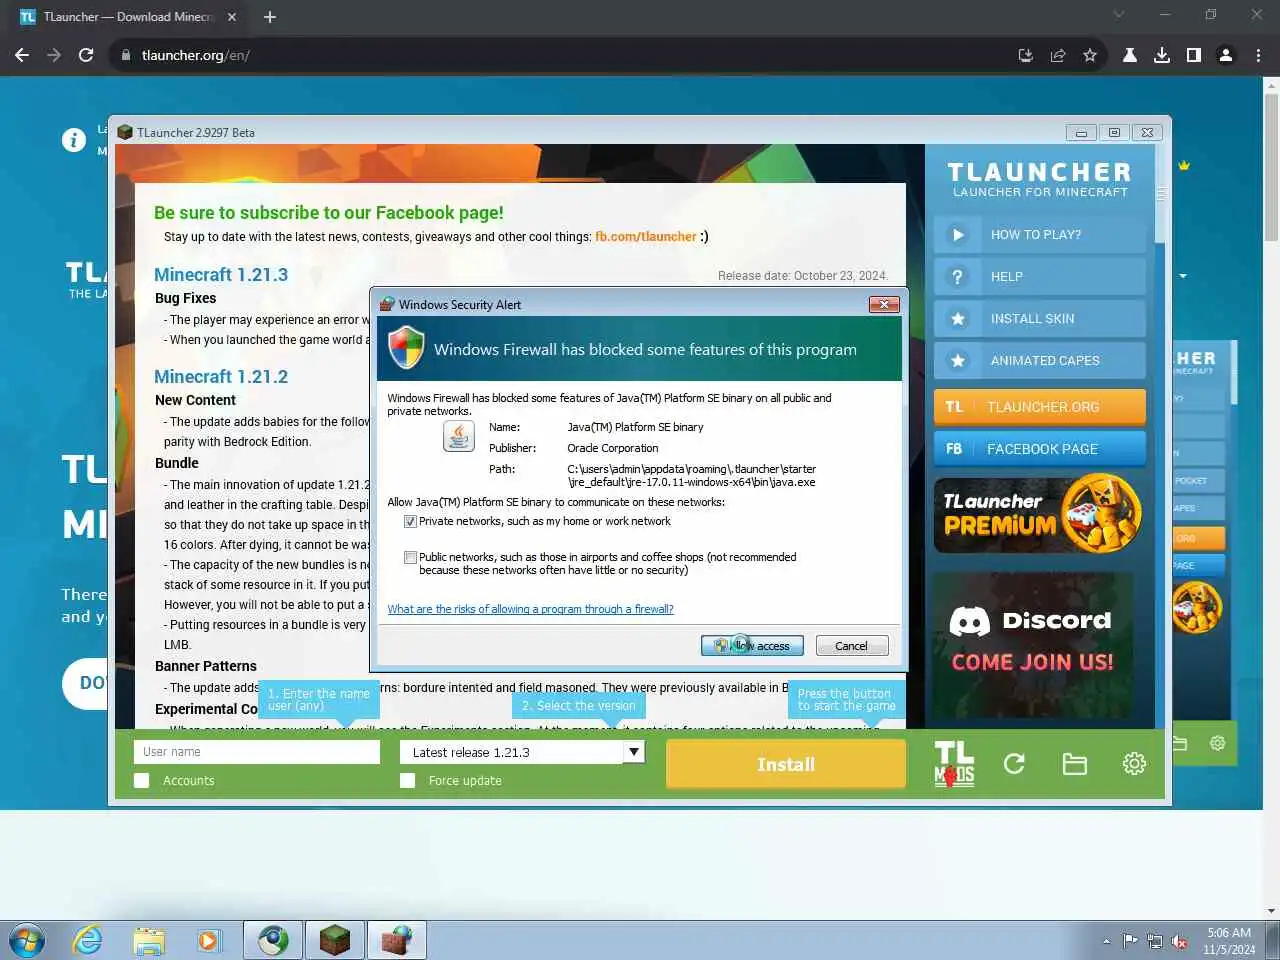This screenshot has height=960, width=1280.
Task: Click the Minecraft 1.21.2 heading
Action: [x=221, y=377]
